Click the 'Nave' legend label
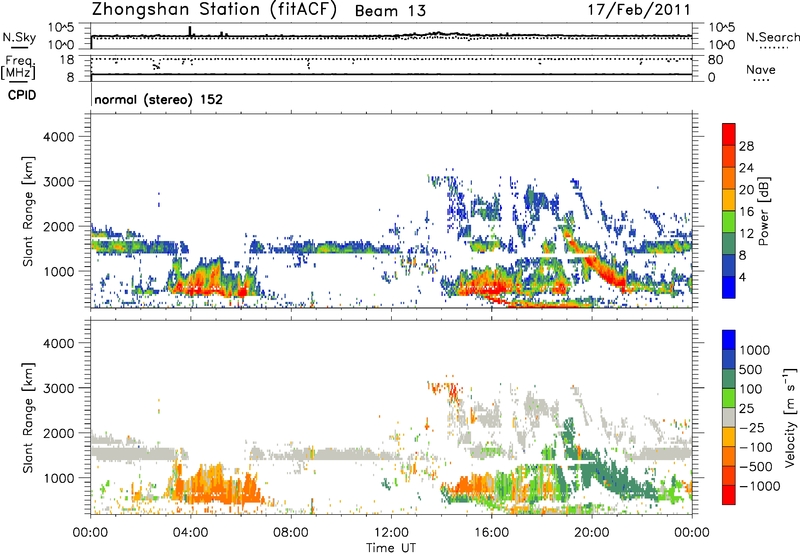 [x=760, y=69]
